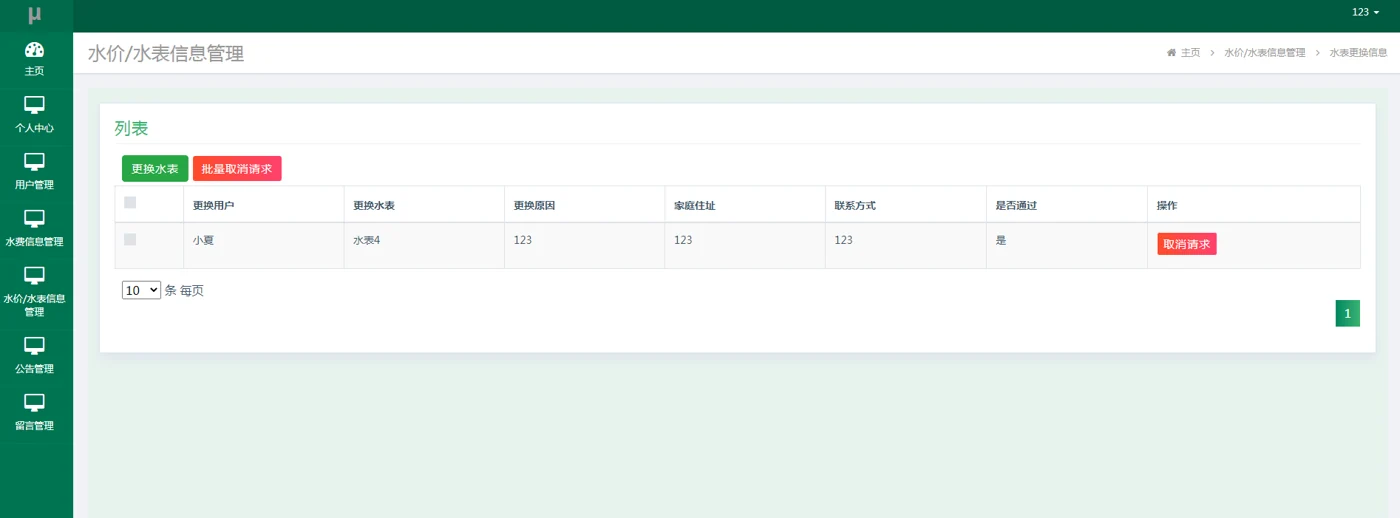Click the 水价/水表信息管理 page title
This screenshot has height=518, width=1400.
click(166, 54)
